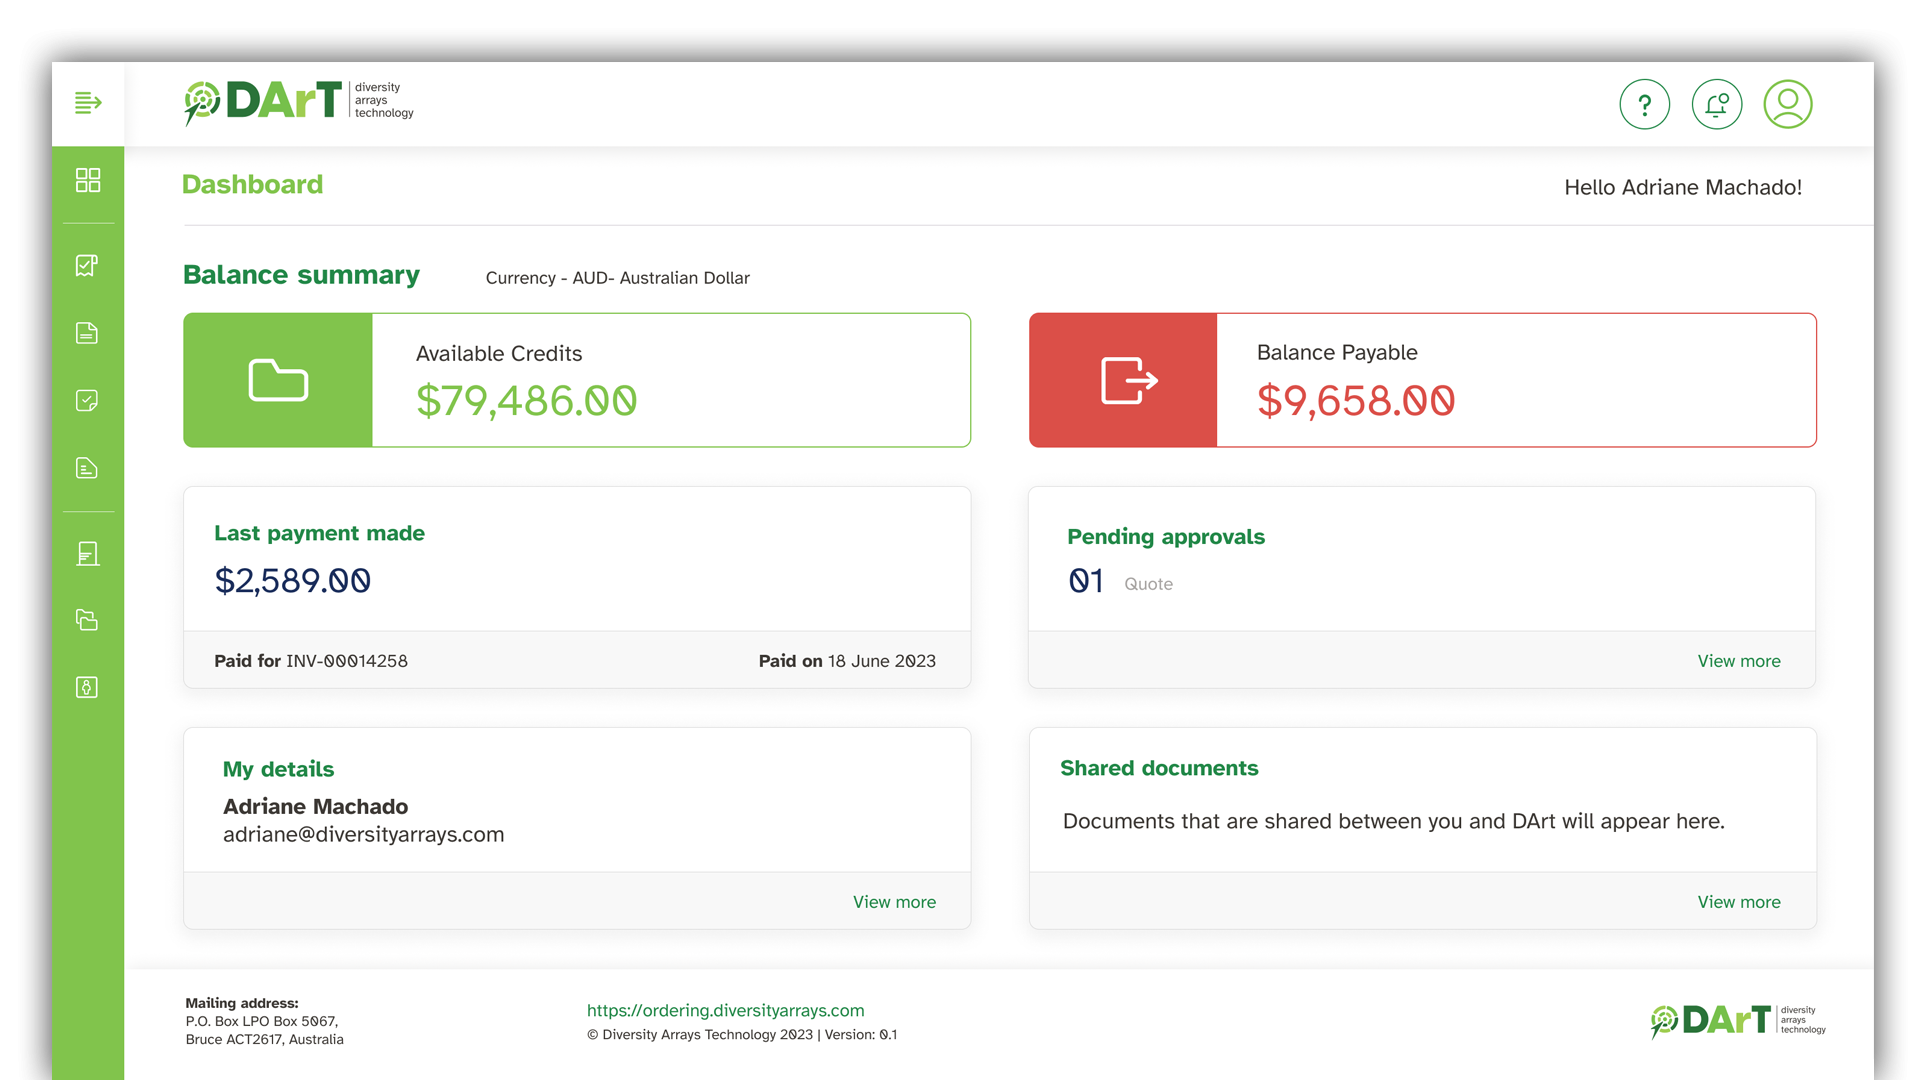Click the Currency - AUD- Australian Dollar label

(x=617, y=278)
